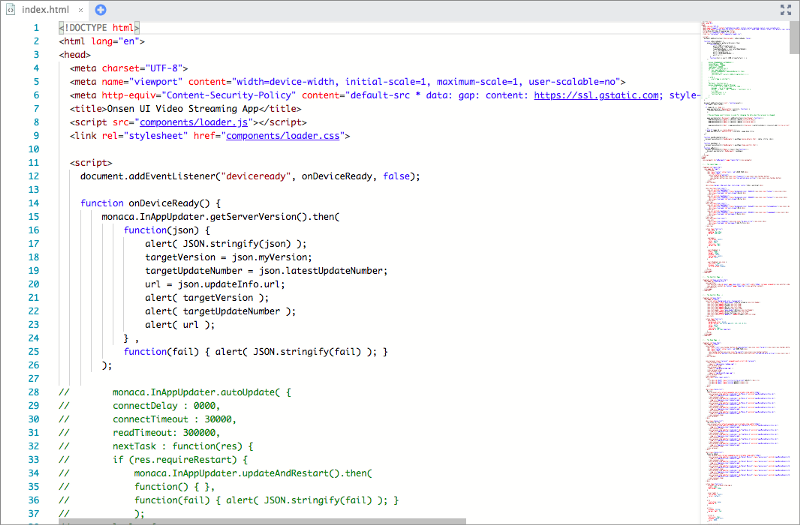The image size is (800, 525).
Task: Click line number 11 in gutter
Action: (34, 163)
